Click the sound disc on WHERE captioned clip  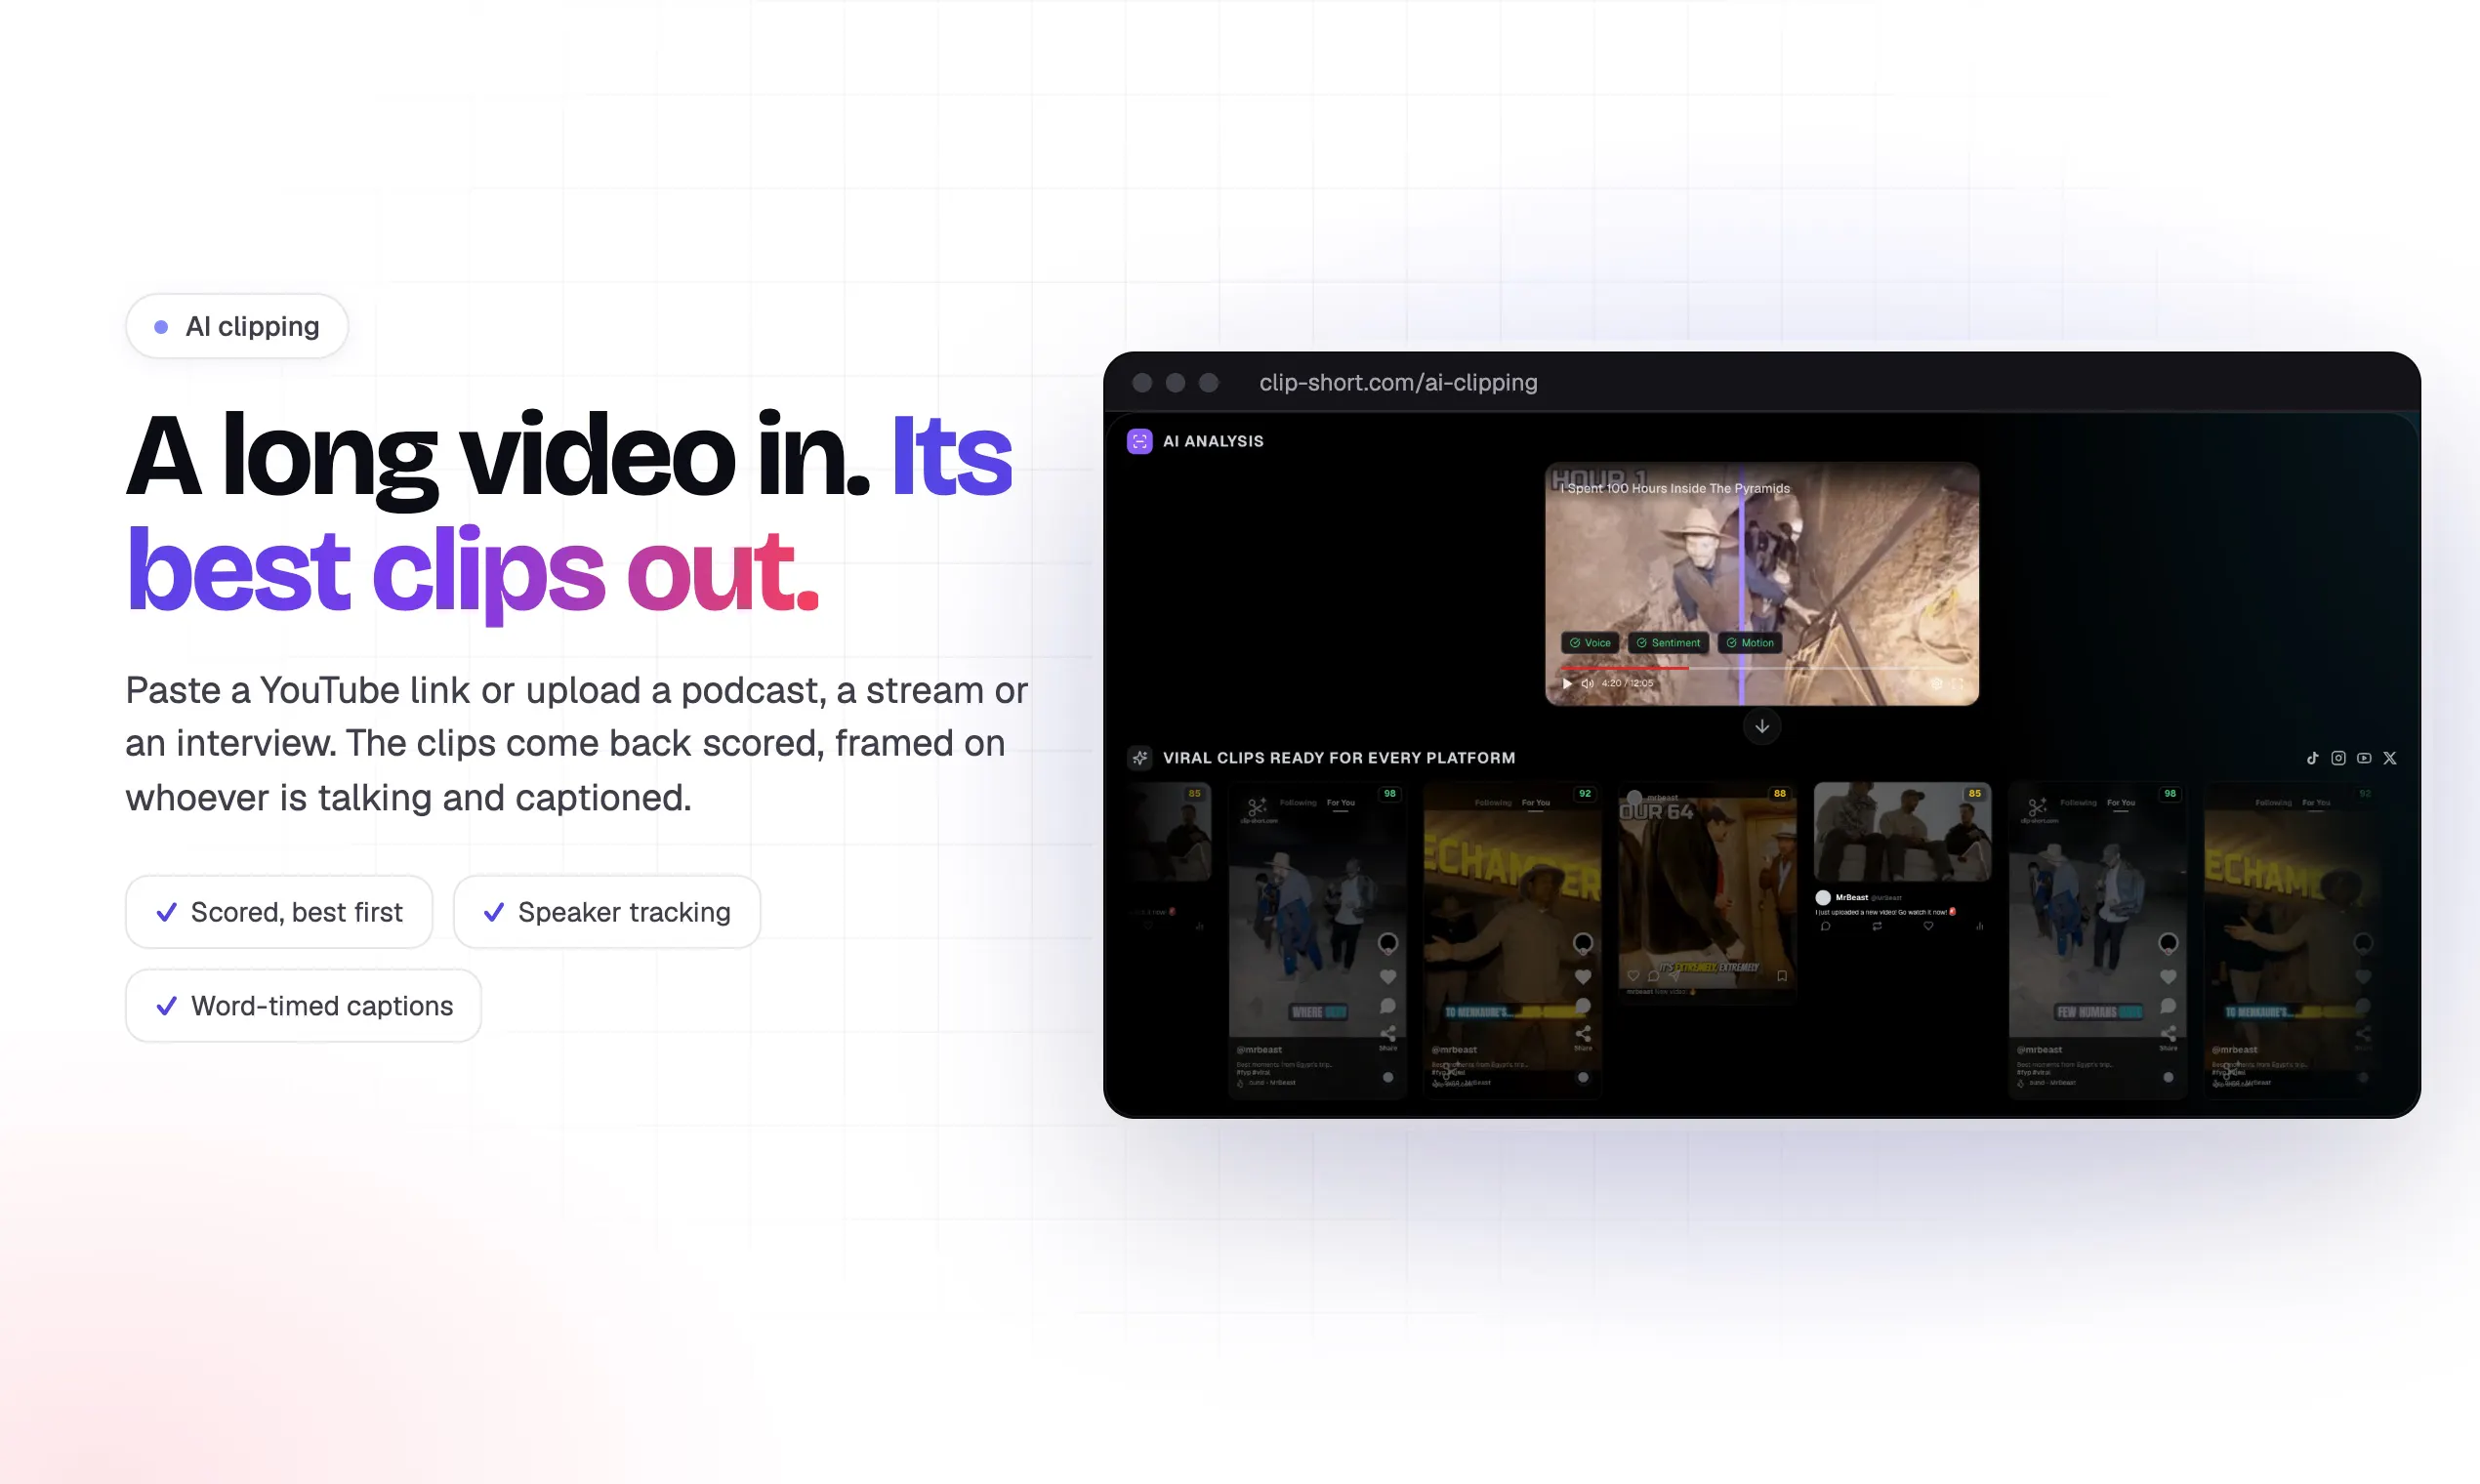click(1388, 1077)
